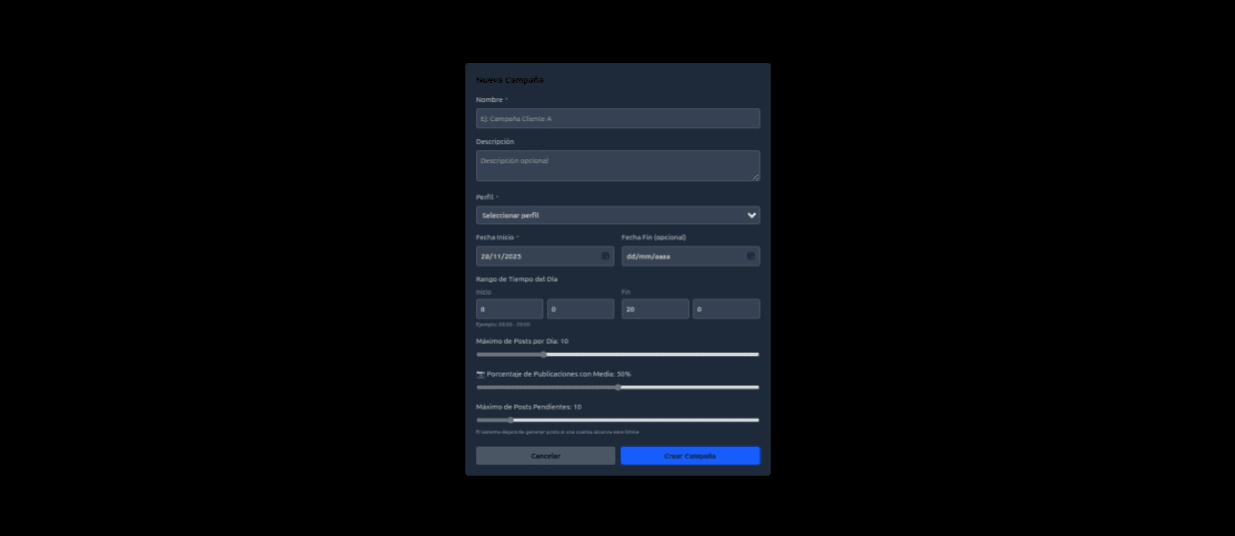Click the Fin hour field showing 20

click(655, 309)
